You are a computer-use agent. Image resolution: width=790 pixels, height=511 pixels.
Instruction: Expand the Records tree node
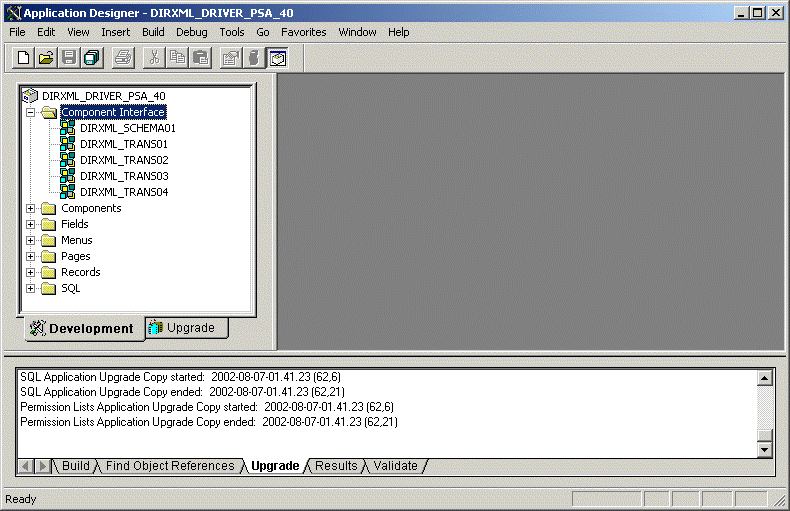pos(31,272)
